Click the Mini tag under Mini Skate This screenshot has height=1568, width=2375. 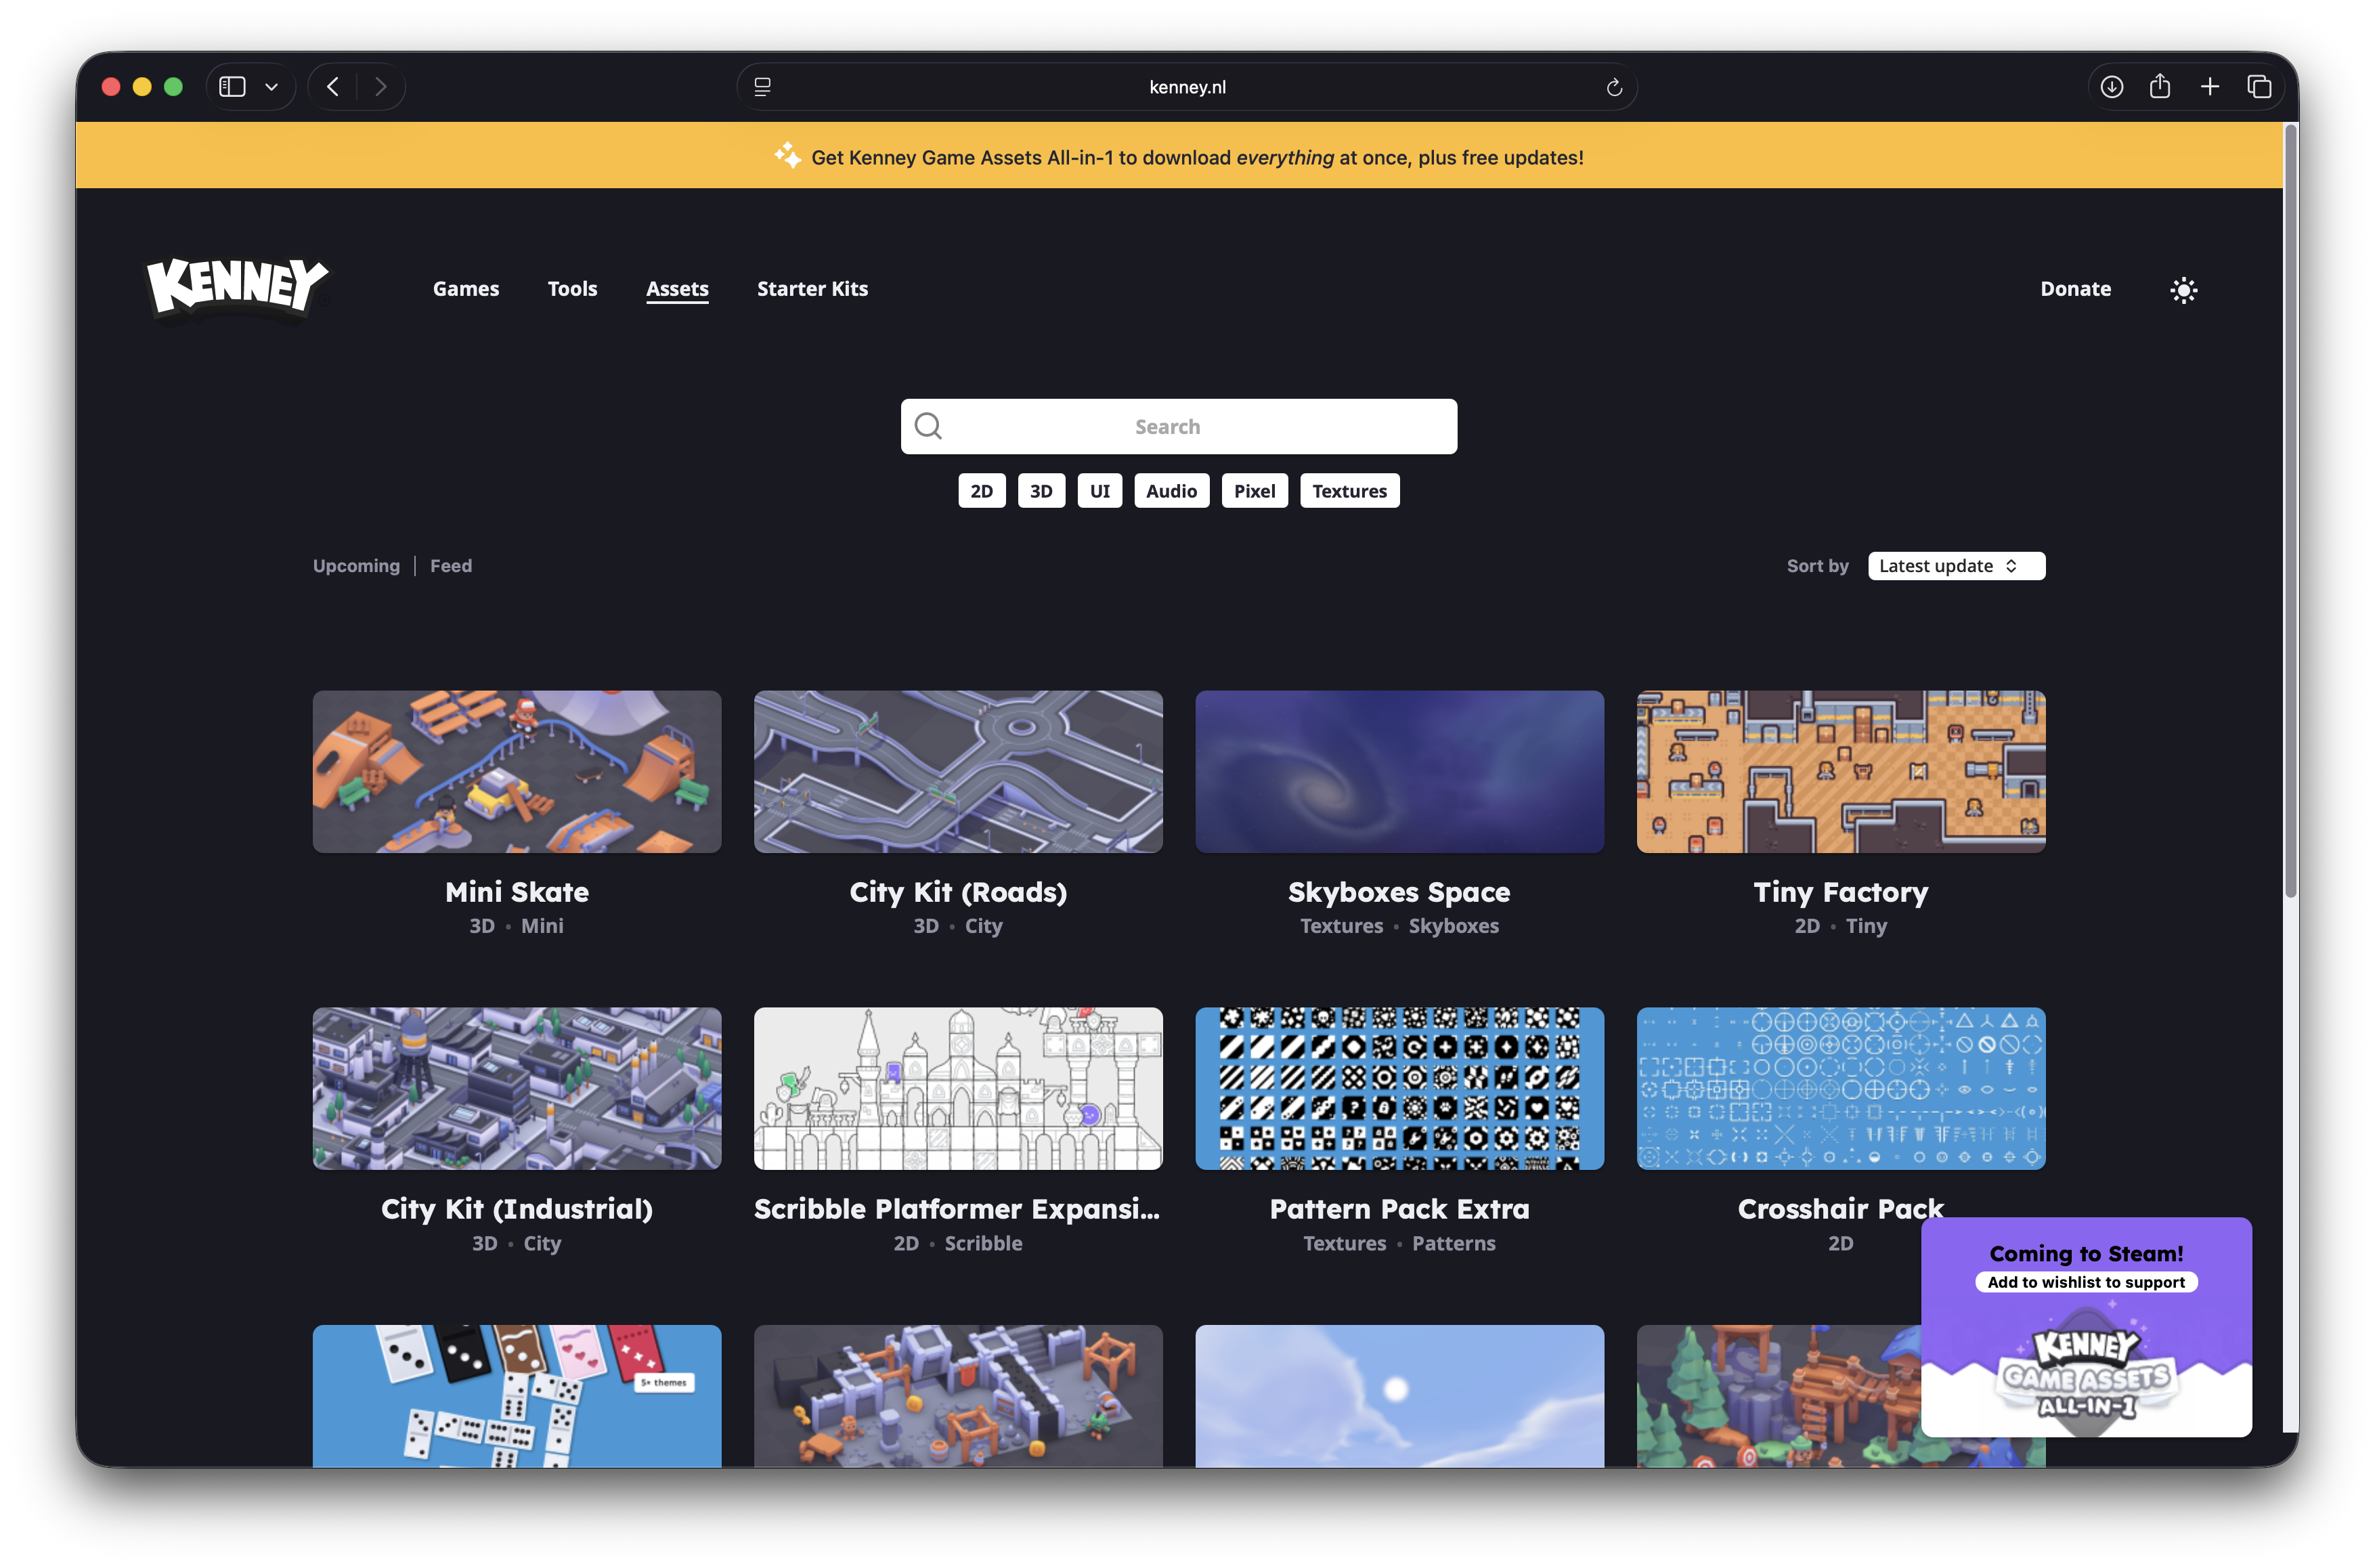(542, 926)
